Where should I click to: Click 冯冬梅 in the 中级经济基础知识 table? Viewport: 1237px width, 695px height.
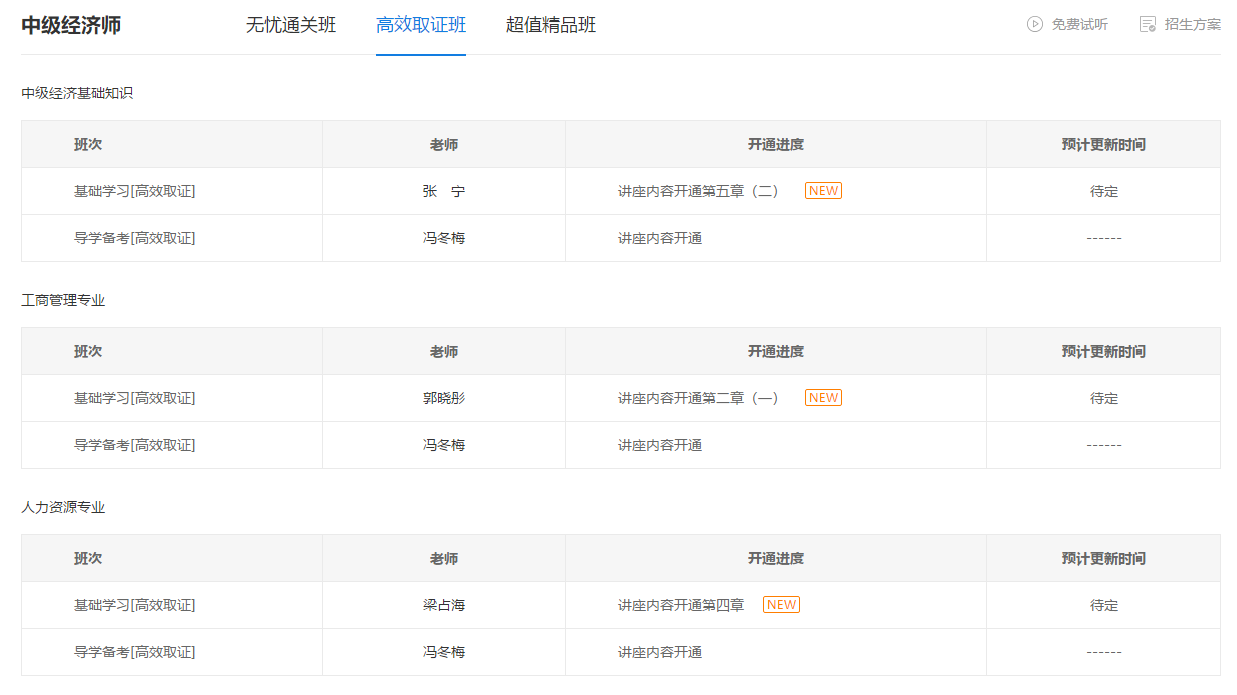444,238
